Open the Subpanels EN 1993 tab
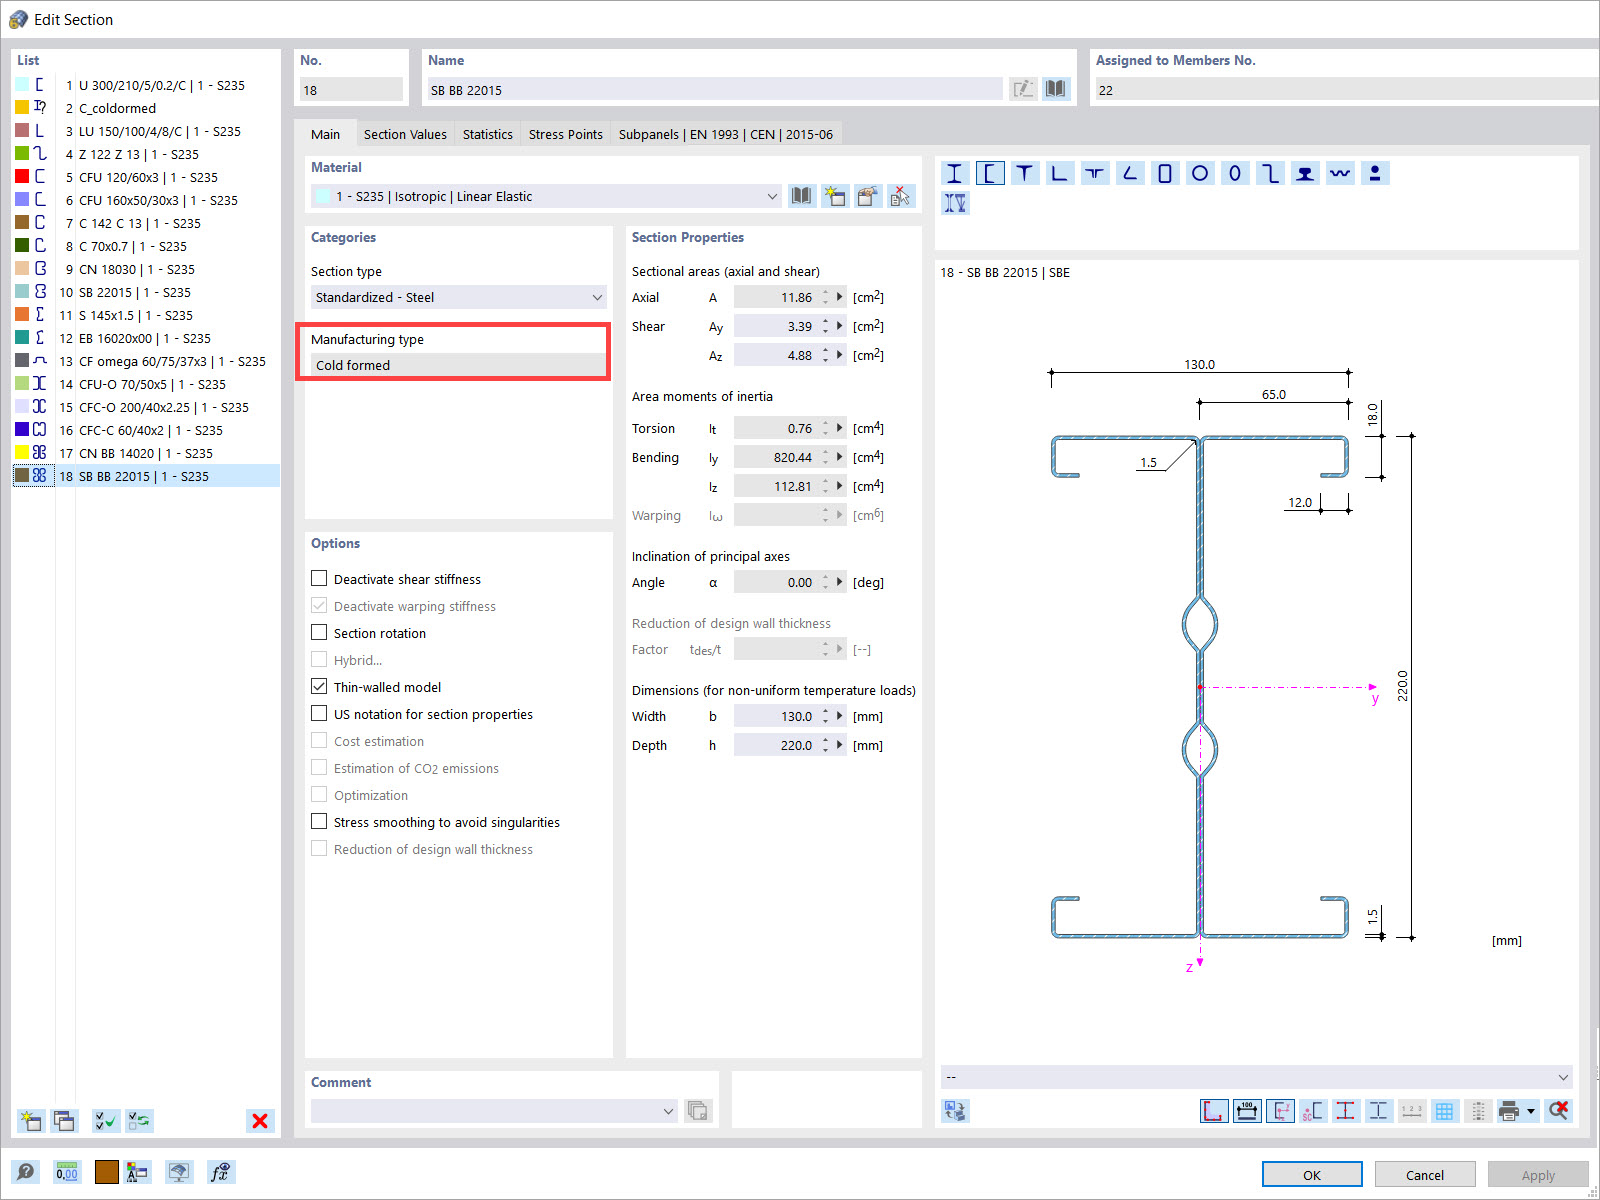 tap(726, 134)
